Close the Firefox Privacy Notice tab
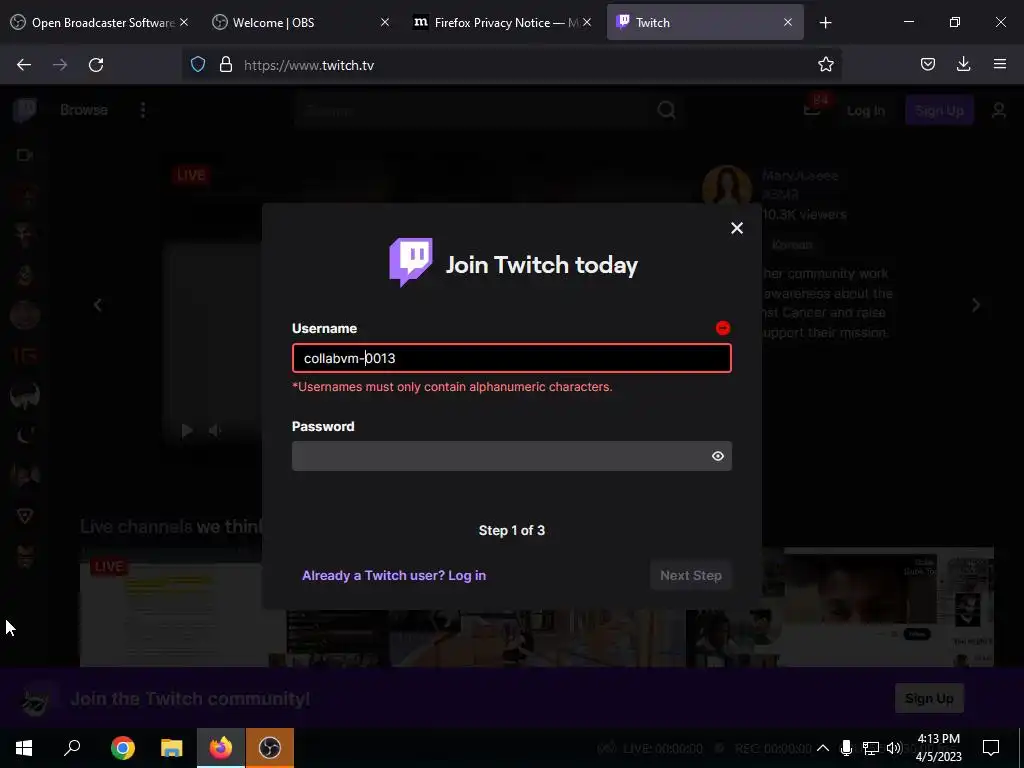 587,22
